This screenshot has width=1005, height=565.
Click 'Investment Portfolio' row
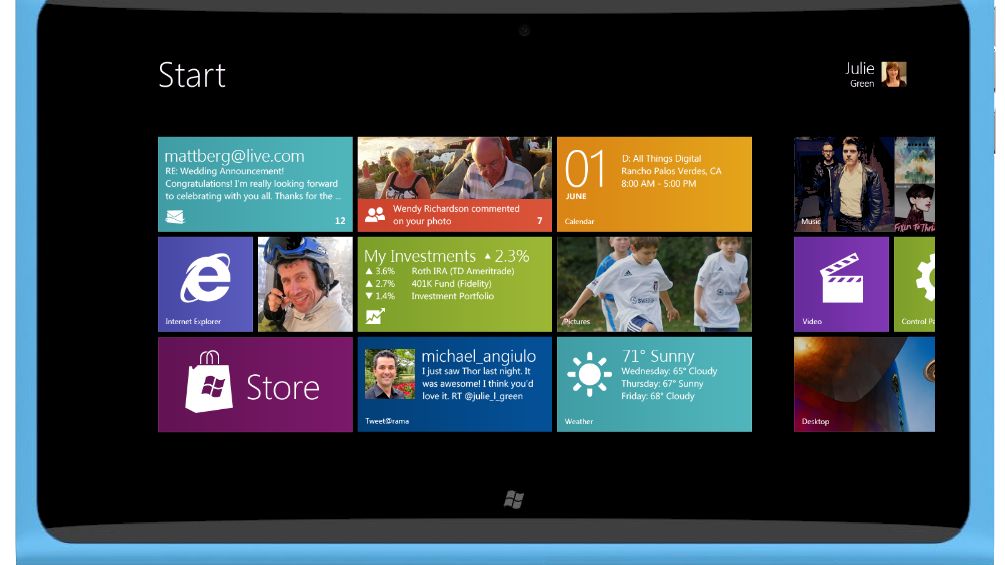click(429, 296)
